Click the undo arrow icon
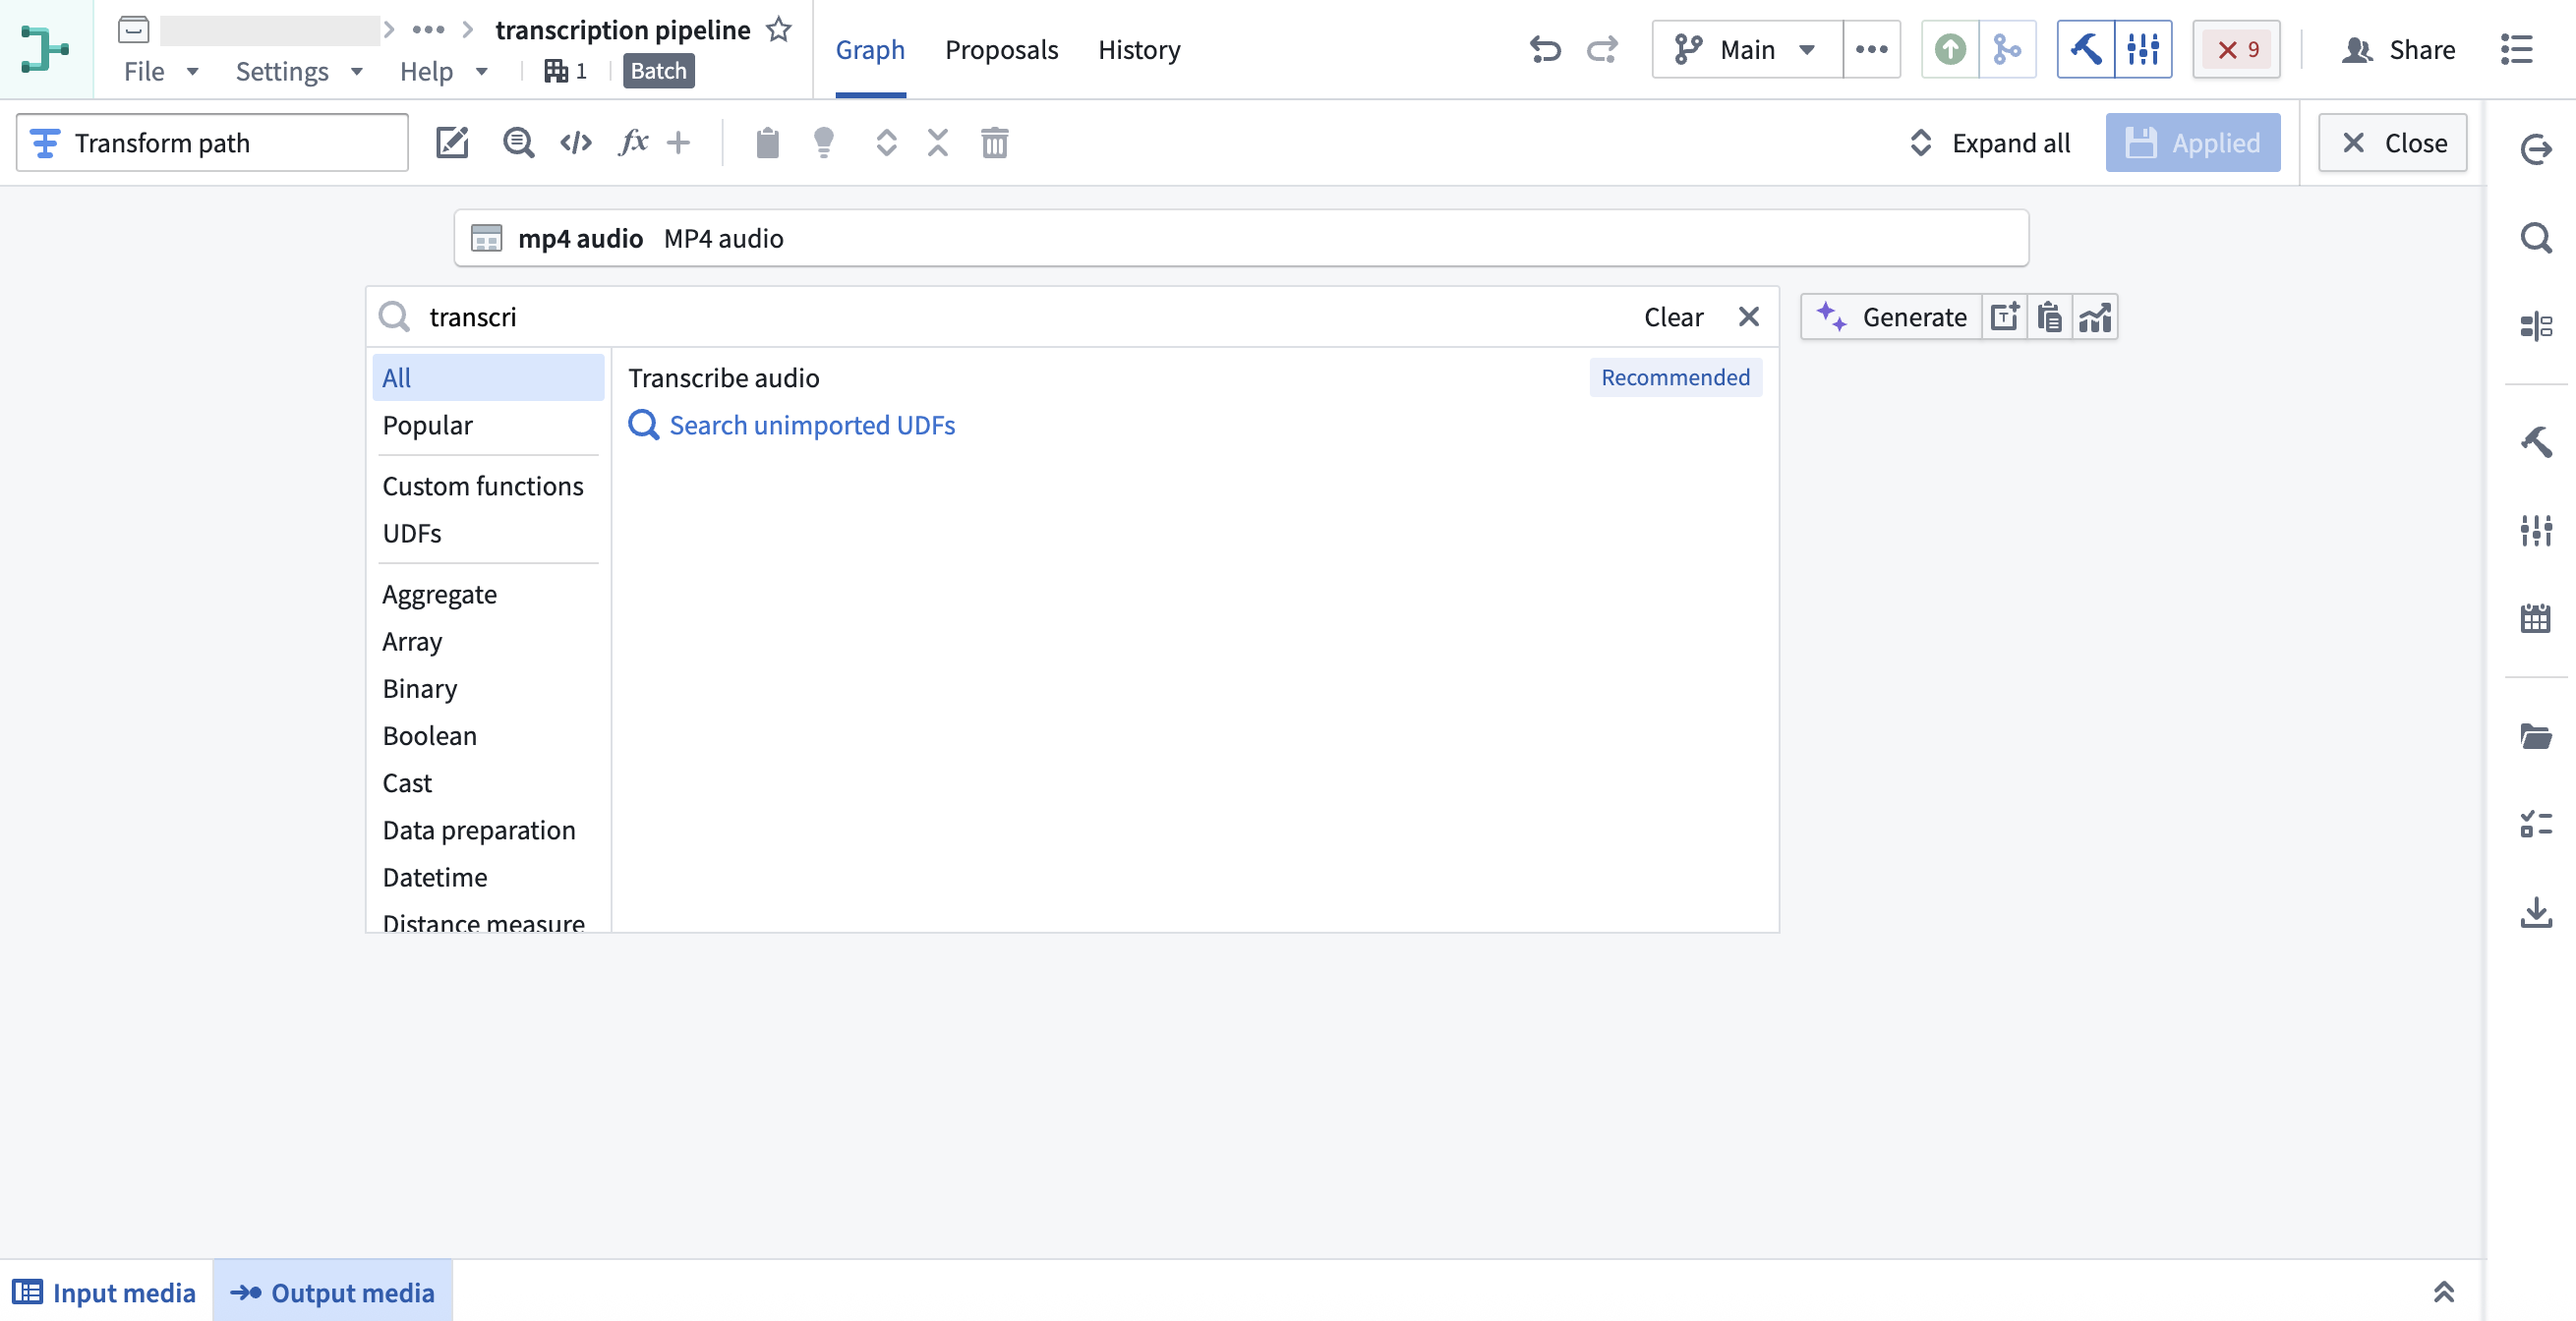Viewport: 2576px width, 1321px height. [x=1545, y=49]
